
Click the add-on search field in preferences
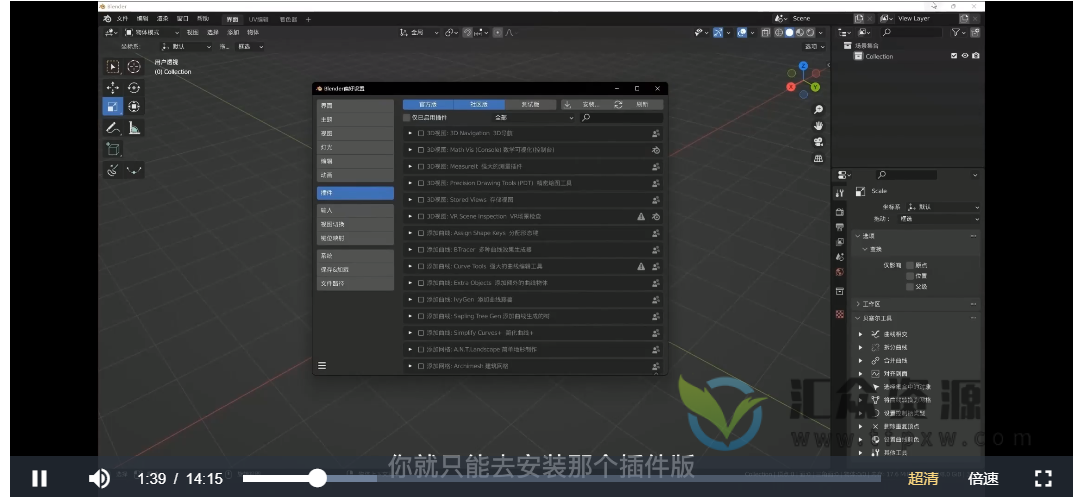[x=621, y=118]
